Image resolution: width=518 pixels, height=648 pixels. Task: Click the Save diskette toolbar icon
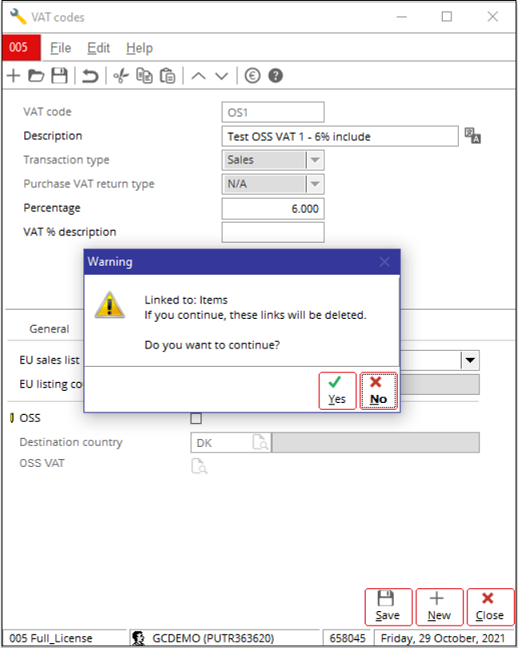(x=59, y=76)
